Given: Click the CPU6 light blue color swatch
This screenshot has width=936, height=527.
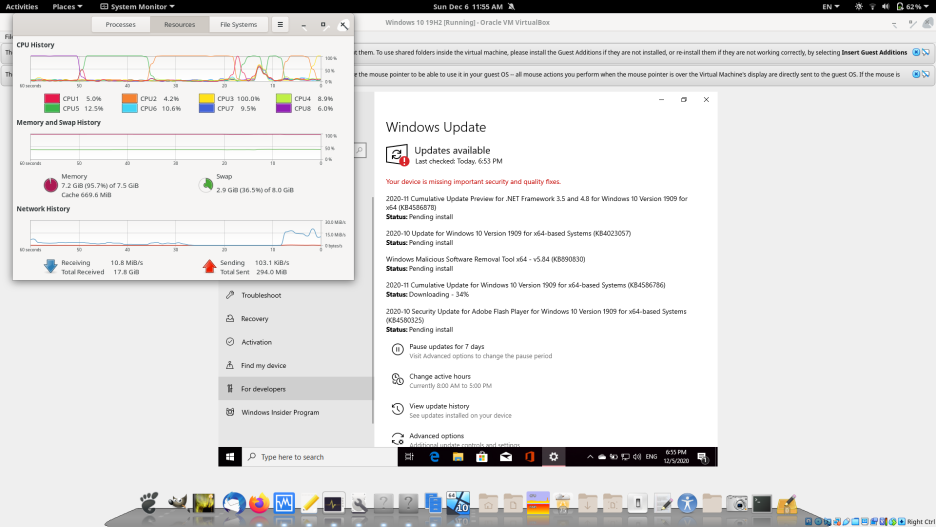Looking at the screenshot, I should [x=130, y=108].
